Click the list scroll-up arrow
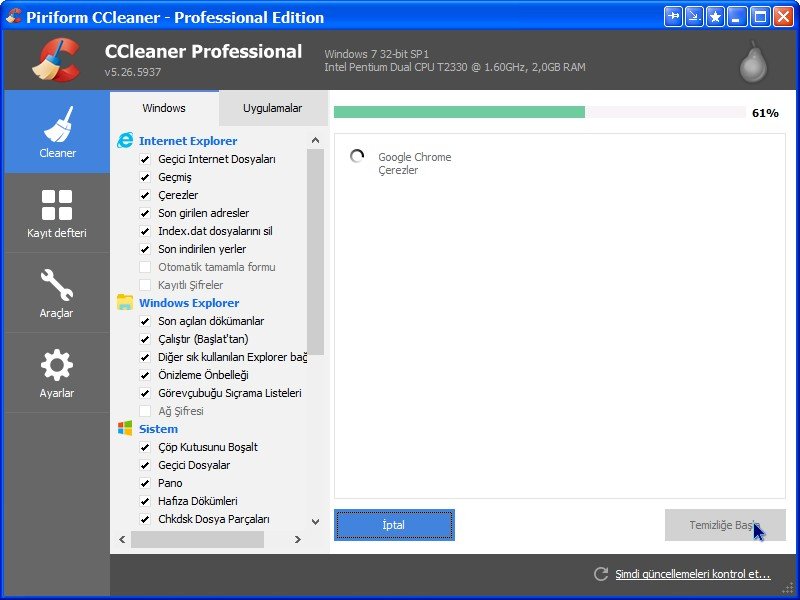 (x=315, y=140)
